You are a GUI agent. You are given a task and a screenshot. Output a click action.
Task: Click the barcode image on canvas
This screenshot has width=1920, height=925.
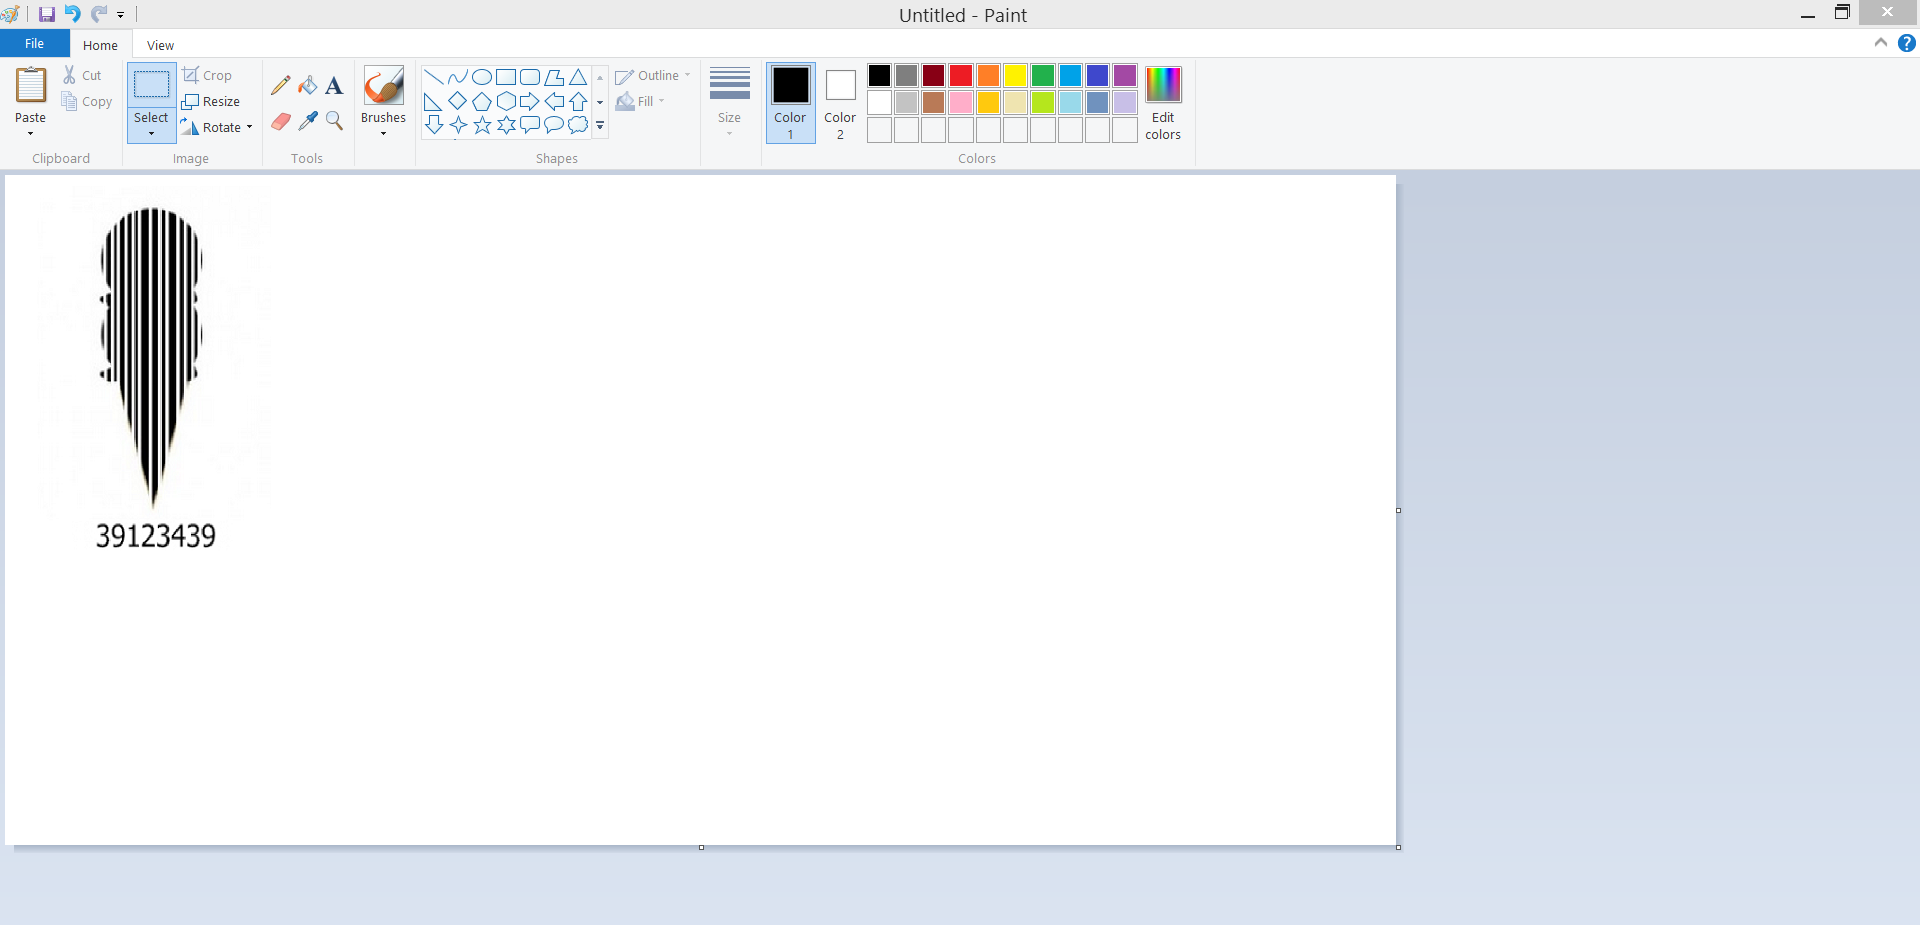tap(152, 357)
